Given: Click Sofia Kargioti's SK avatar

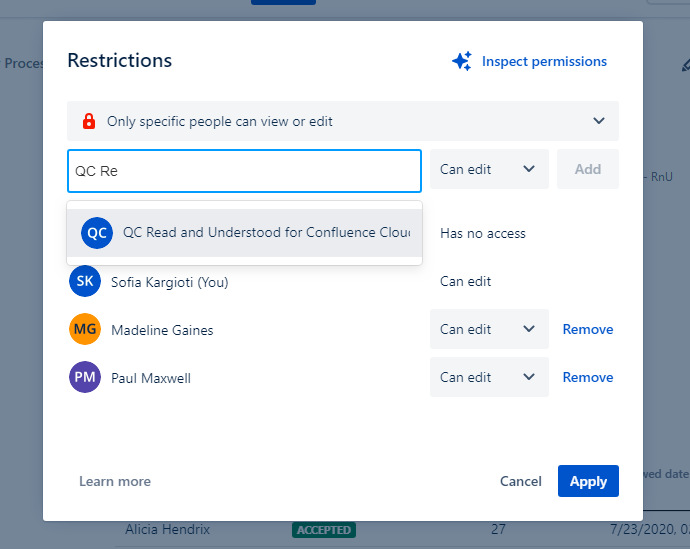Looking at the screenshot, I should pyautogui.click(x=85, y=282).
